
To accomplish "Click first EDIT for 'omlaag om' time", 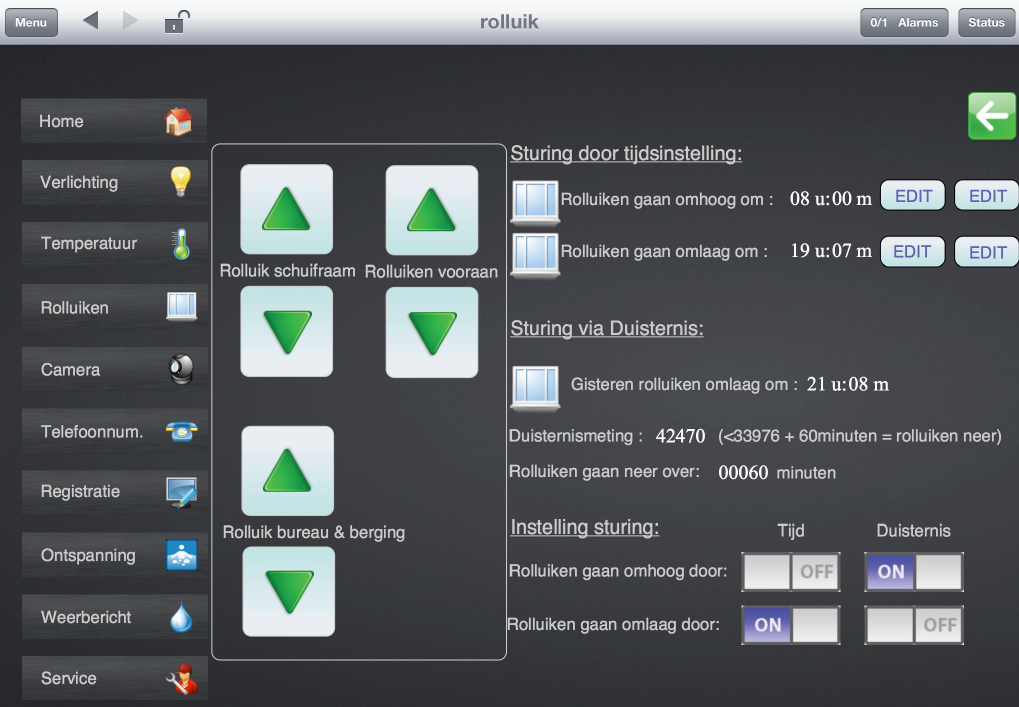I will 912,251.
